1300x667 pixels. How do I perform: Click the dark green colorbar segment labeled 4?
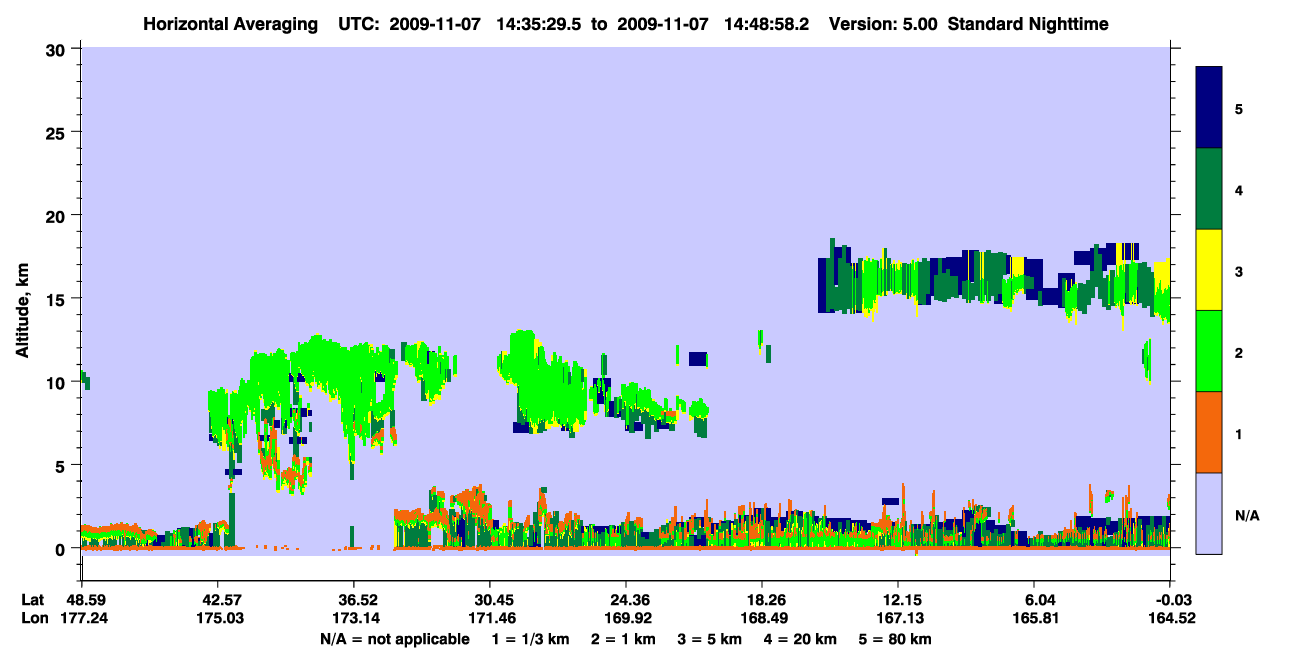pyautogui.click(x=1209, y=189)
